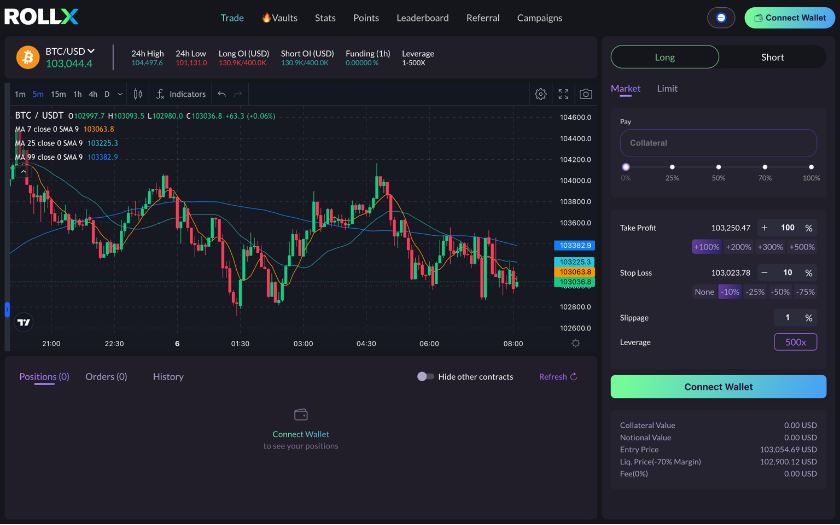
Task: Select the D daily timeframe
Action: point(107,94)
